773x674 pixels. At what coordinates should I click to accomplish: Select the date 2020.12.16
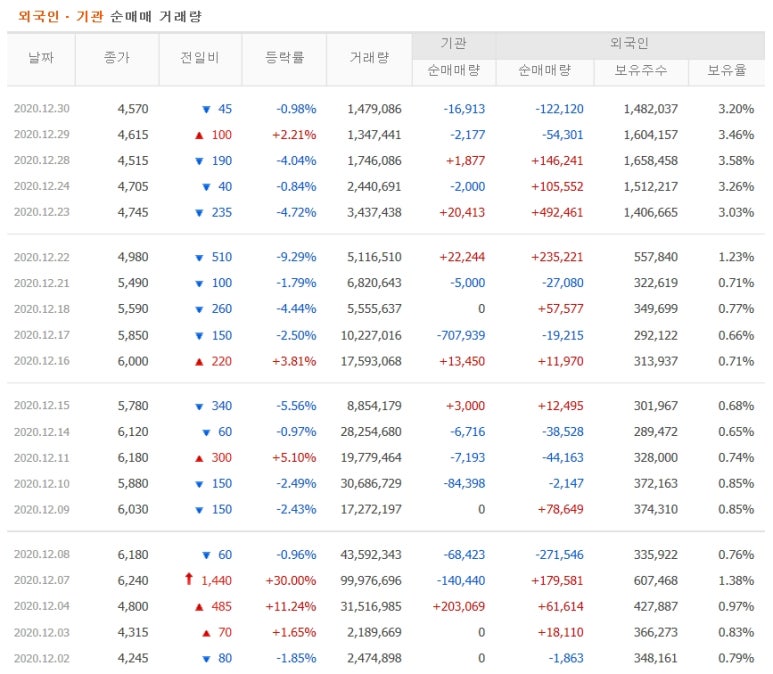pyautogui.click(x=42, y=361)
